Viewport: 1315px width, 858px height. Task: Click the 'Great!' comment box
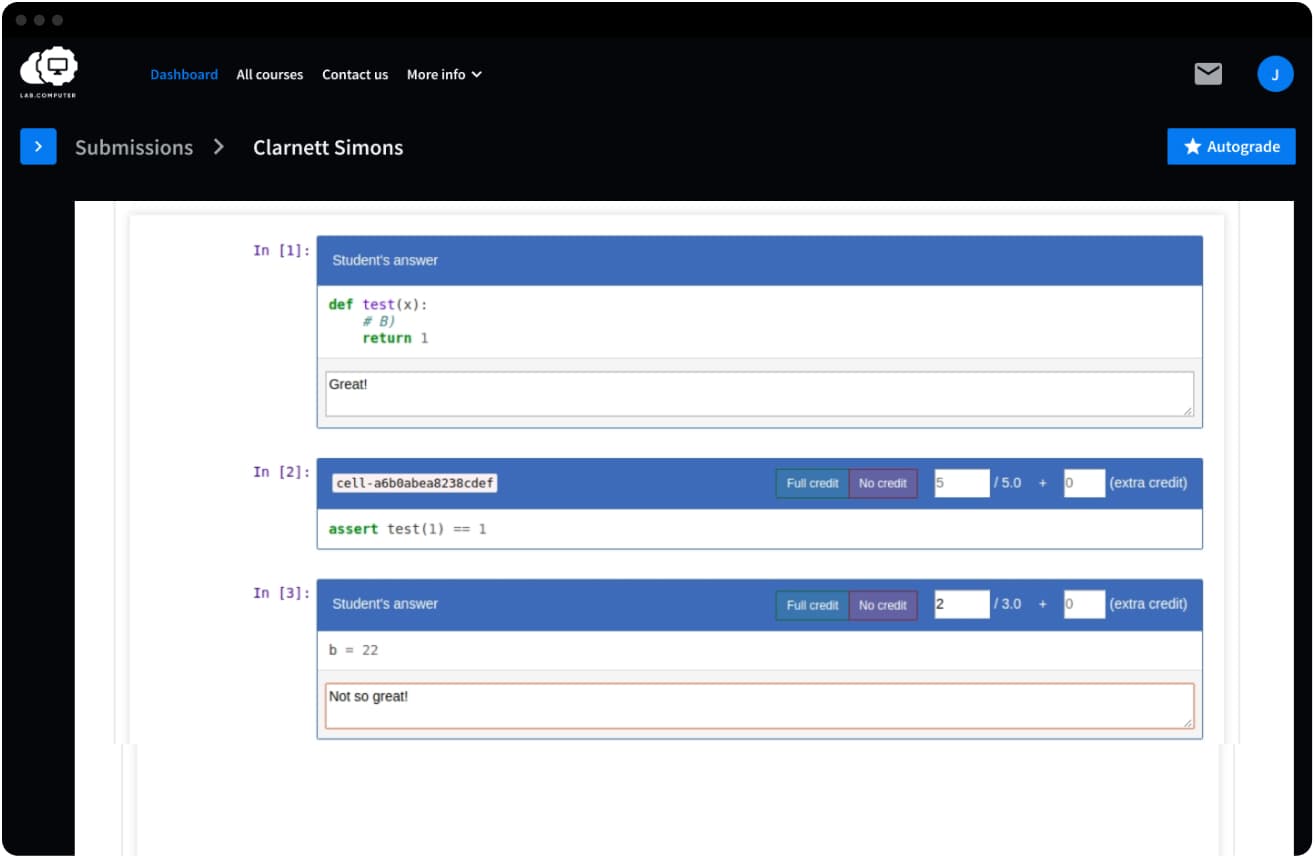(760, 394)
